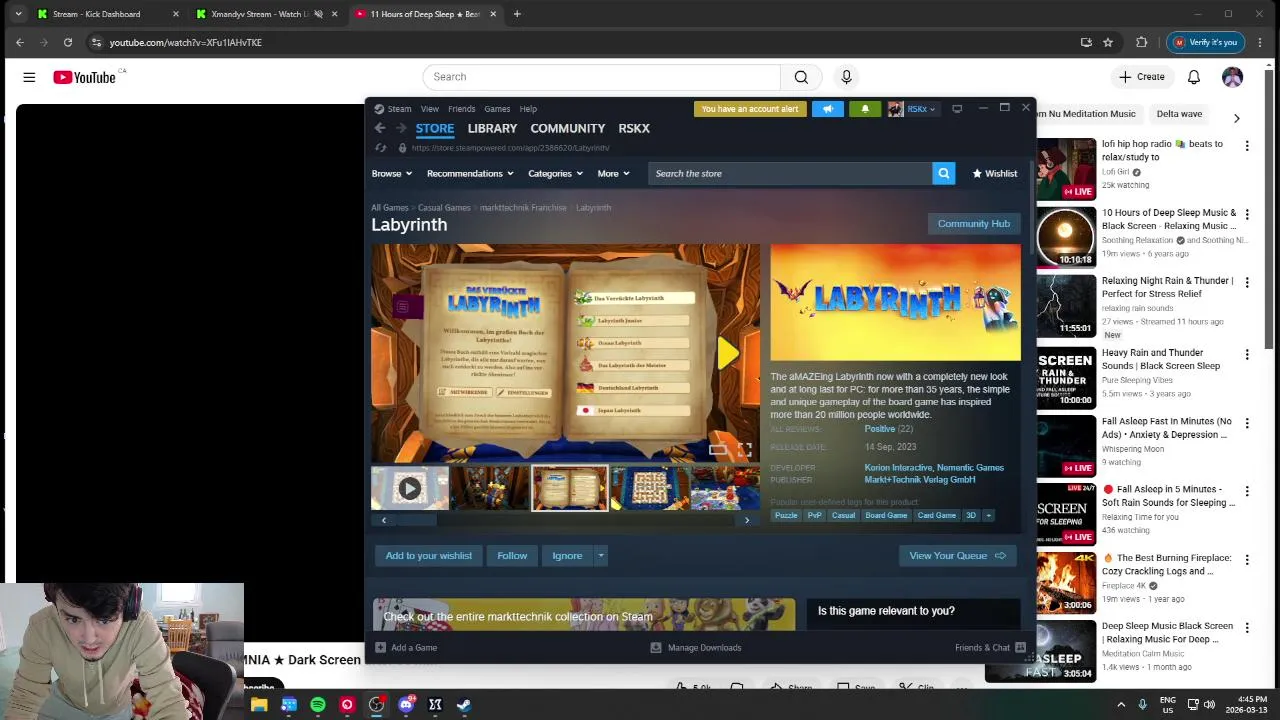Viewport: 1280px width, 720px height.
Task: Open options for lofi hip hop radio video
Action: pos(1246,145)
